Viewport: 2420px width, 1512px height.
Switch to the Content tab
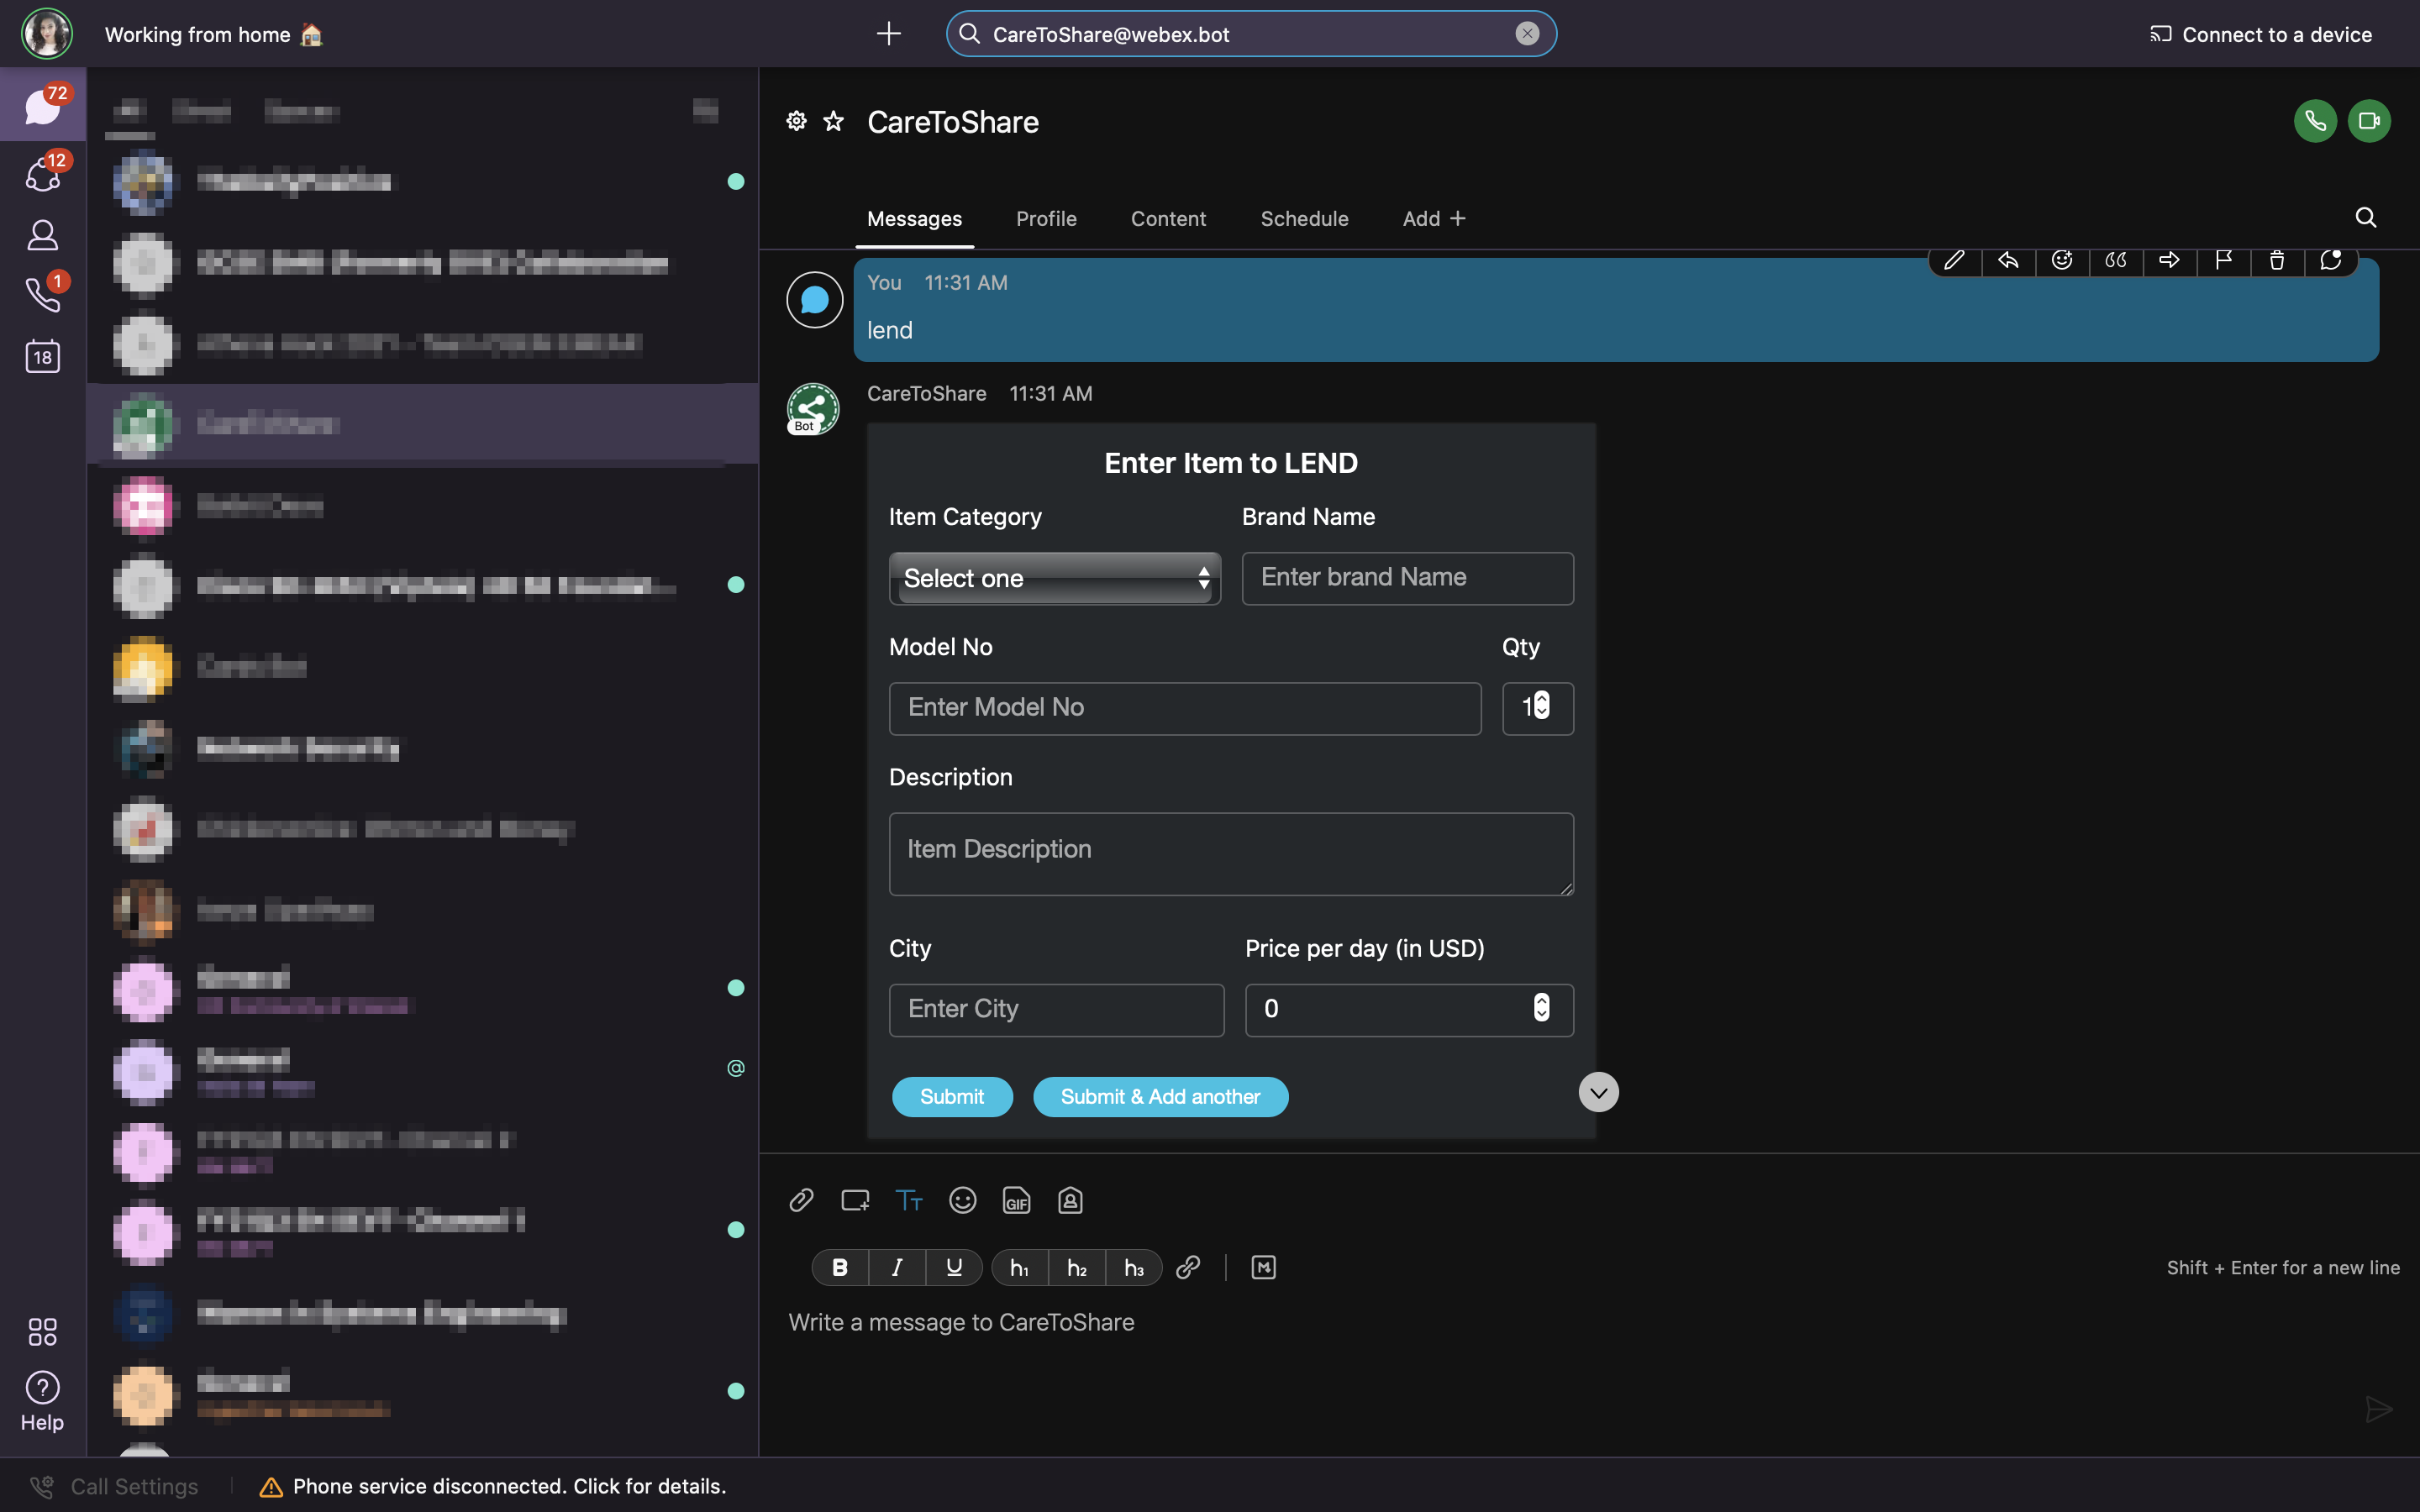pos(1167,218)
